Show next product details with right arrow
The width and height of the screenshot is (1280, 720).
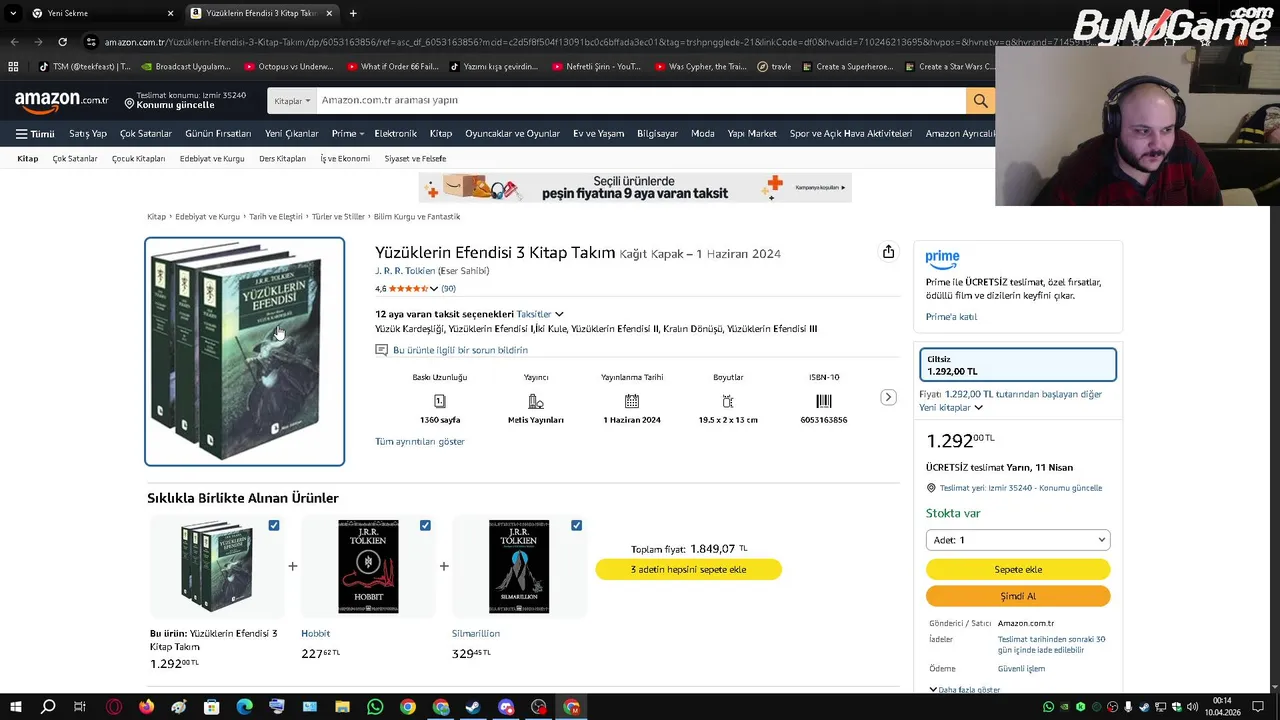click(x=888, y=397)
